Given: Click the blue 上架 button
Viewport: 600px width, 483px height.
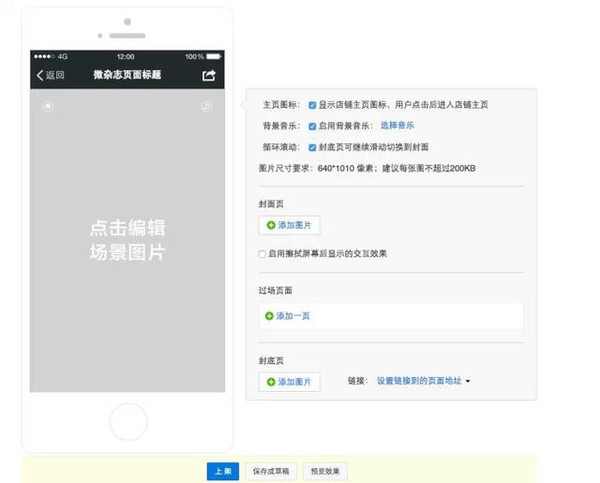Looking at the screenshot, I should click(x=223, y=471).
